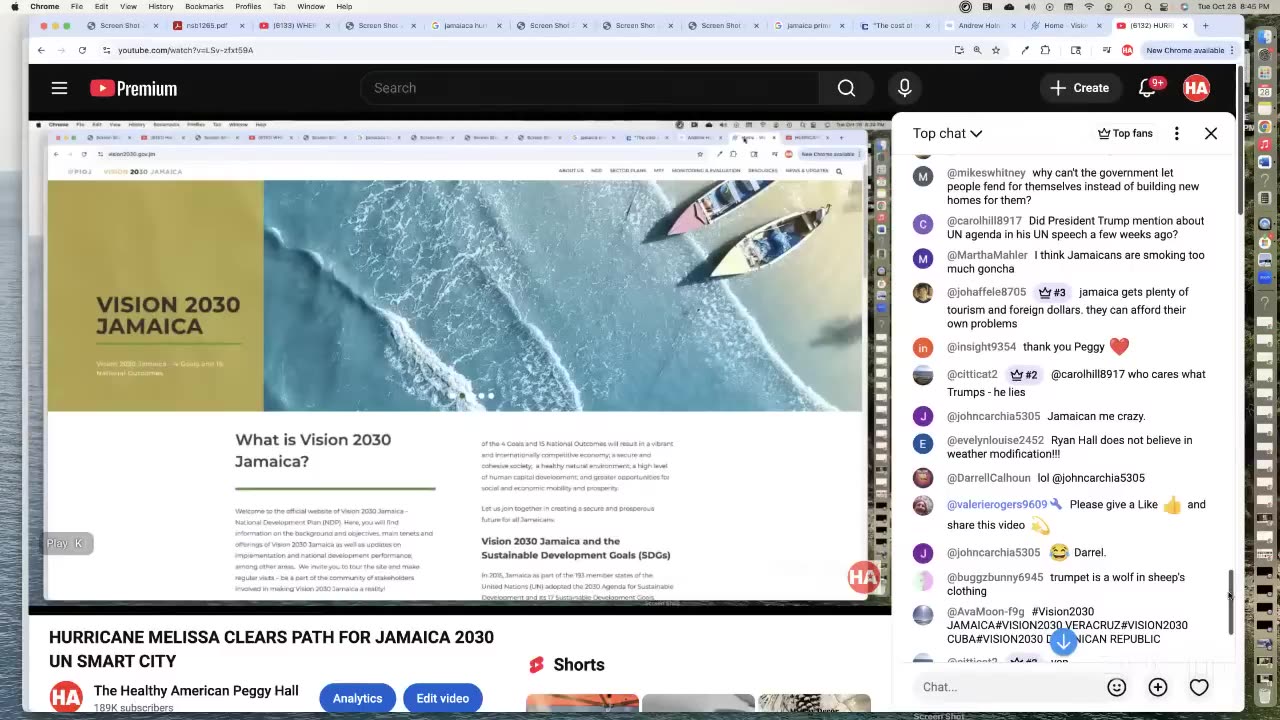Open Chrome extensions puzzle icon
The height and width of the screenshot is (720, 1280).
[1045, 50]
